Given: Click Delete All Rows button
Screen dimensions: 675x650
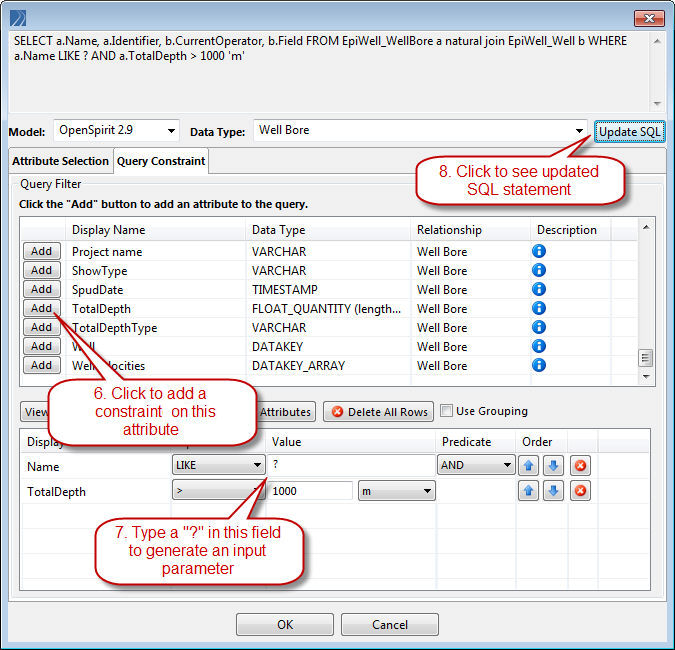Looking at the screenshot, I should click(x=378, y=412).
